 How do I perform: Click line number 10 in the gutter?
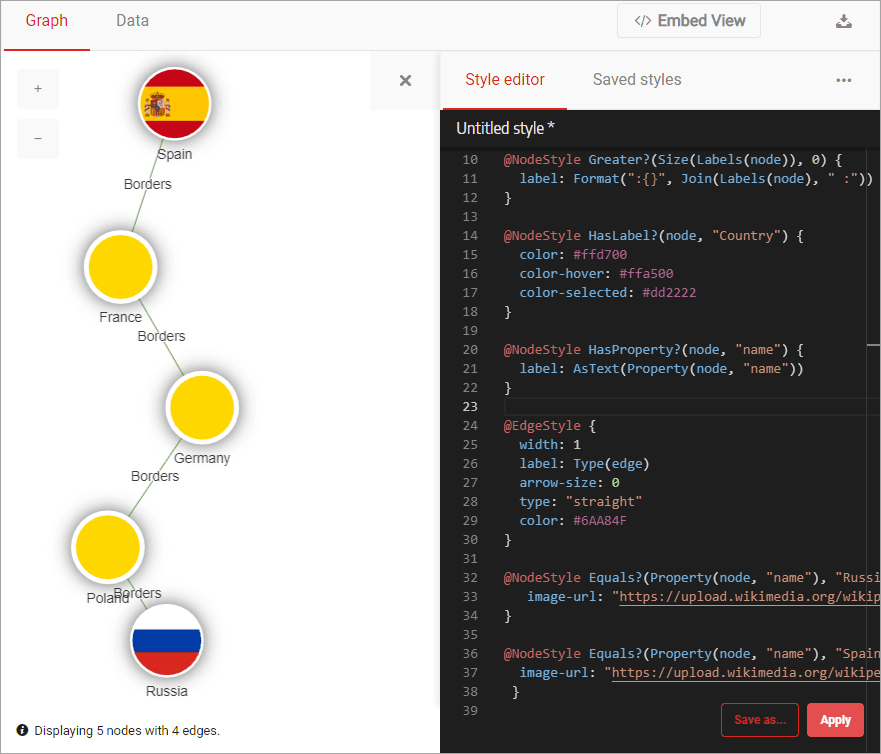click(470, 160)
